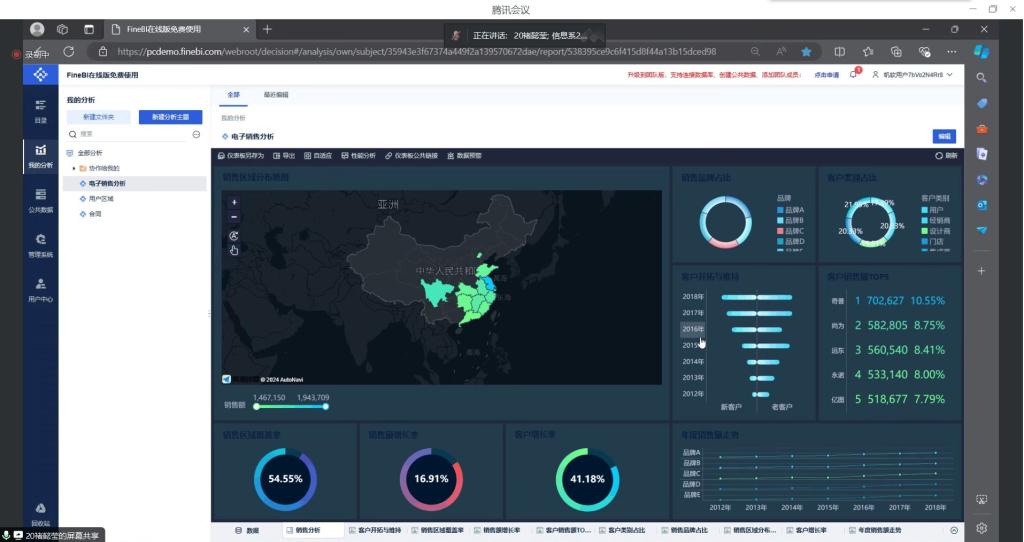Click the right handle of 销售额 slider
Screen dimensions: 1024x542
click(x=326, y=406)
